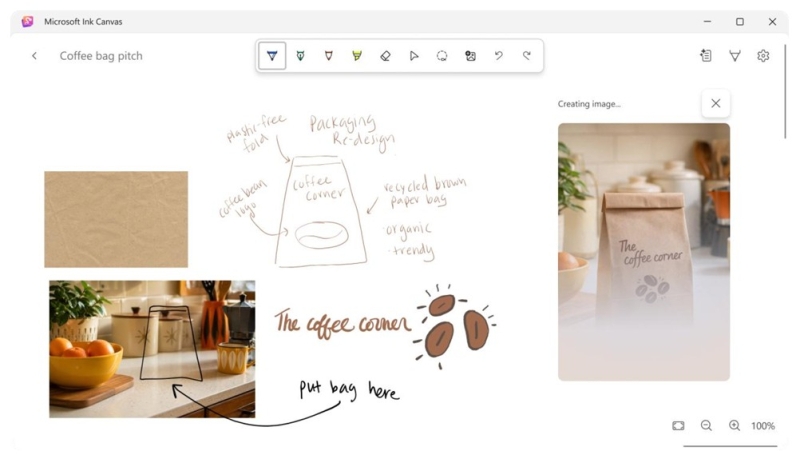Click the 100% zoom level
The height and width of the screenshot is (463, 800).
point(763,426)
